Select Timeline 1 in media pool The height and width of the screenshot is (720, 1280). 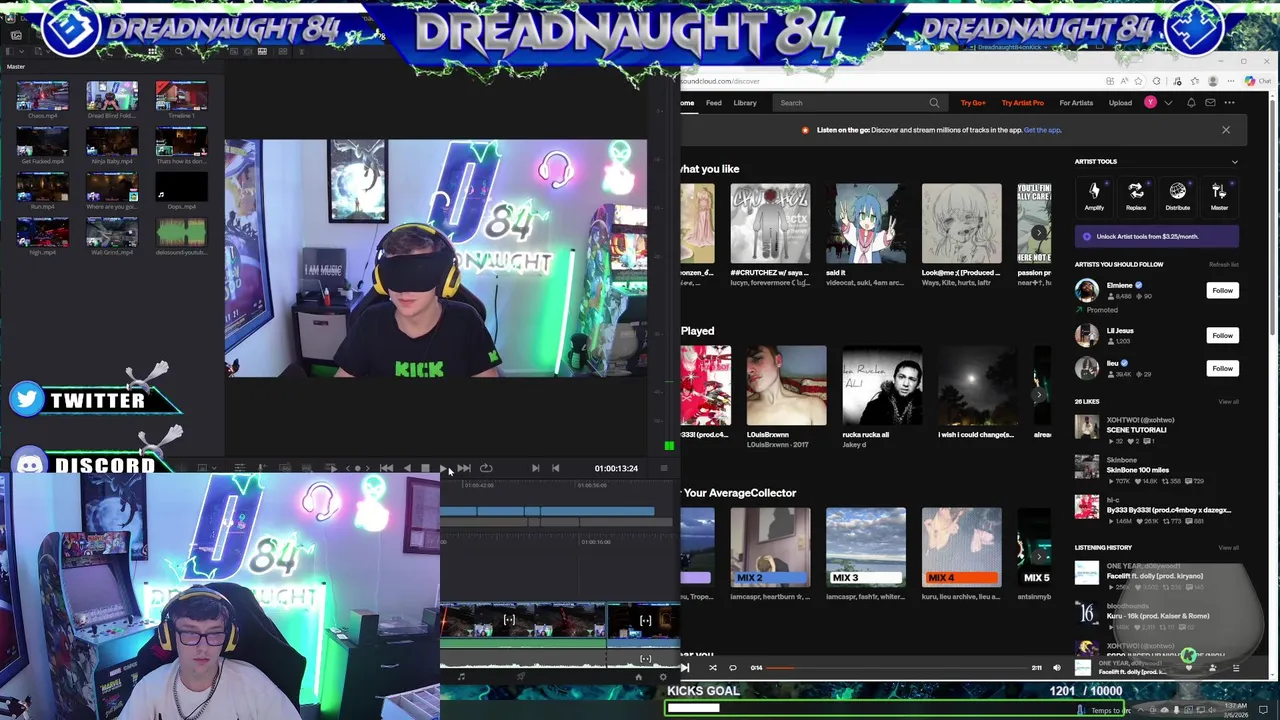pyautogui.click(x=181, y=97)
